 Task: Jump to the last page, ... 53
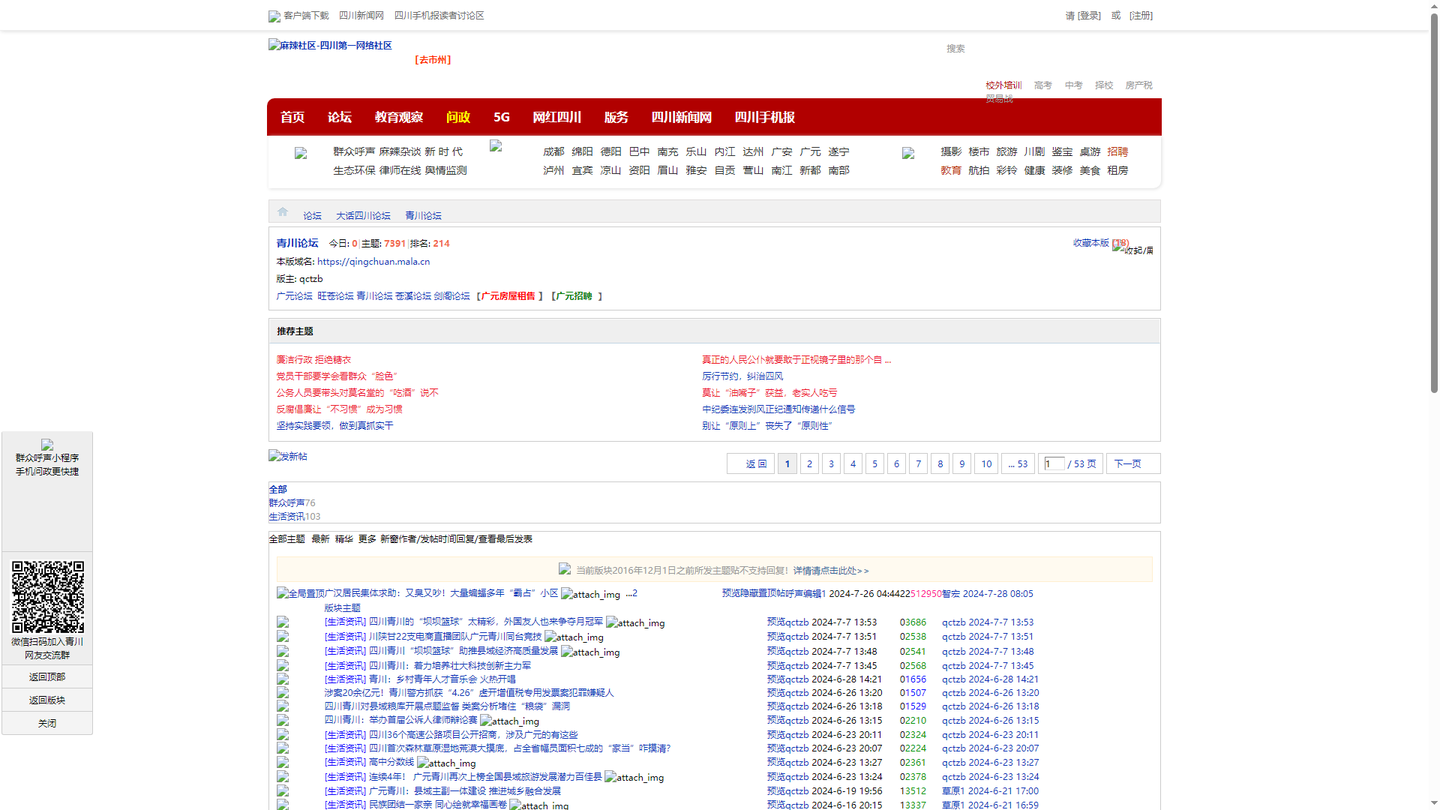[x=1018, y=464]
